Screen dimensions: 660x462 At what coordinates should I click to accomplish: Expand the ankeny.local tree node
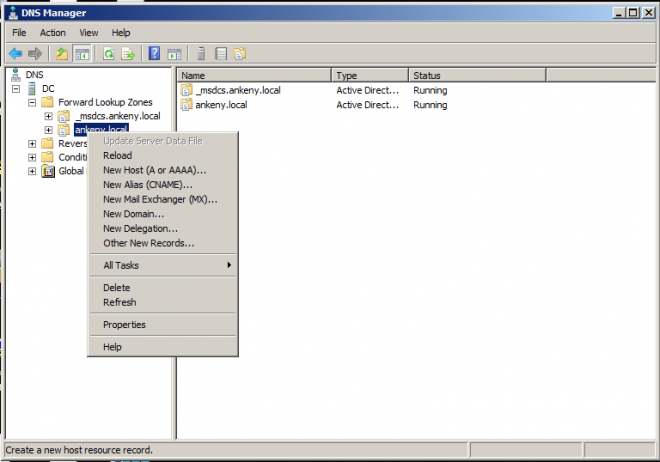point(48,130)
